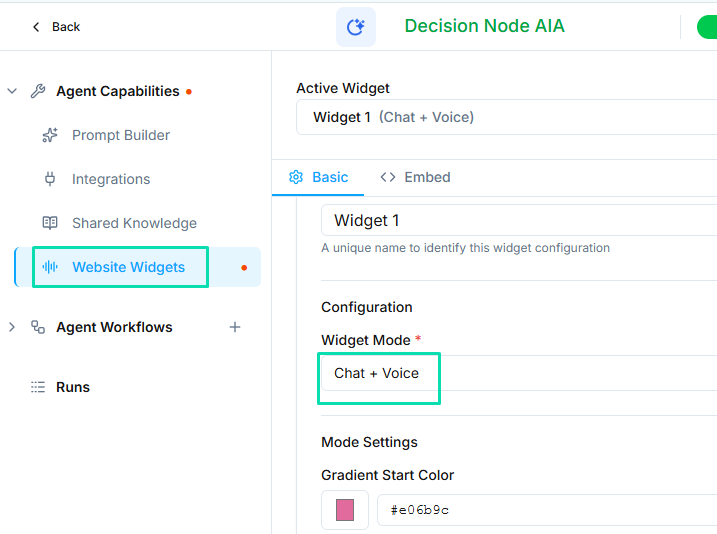This screenshot has width=717, height=534.
Task: Click the Integrations plug icon
Action: [x=50, y=179]
